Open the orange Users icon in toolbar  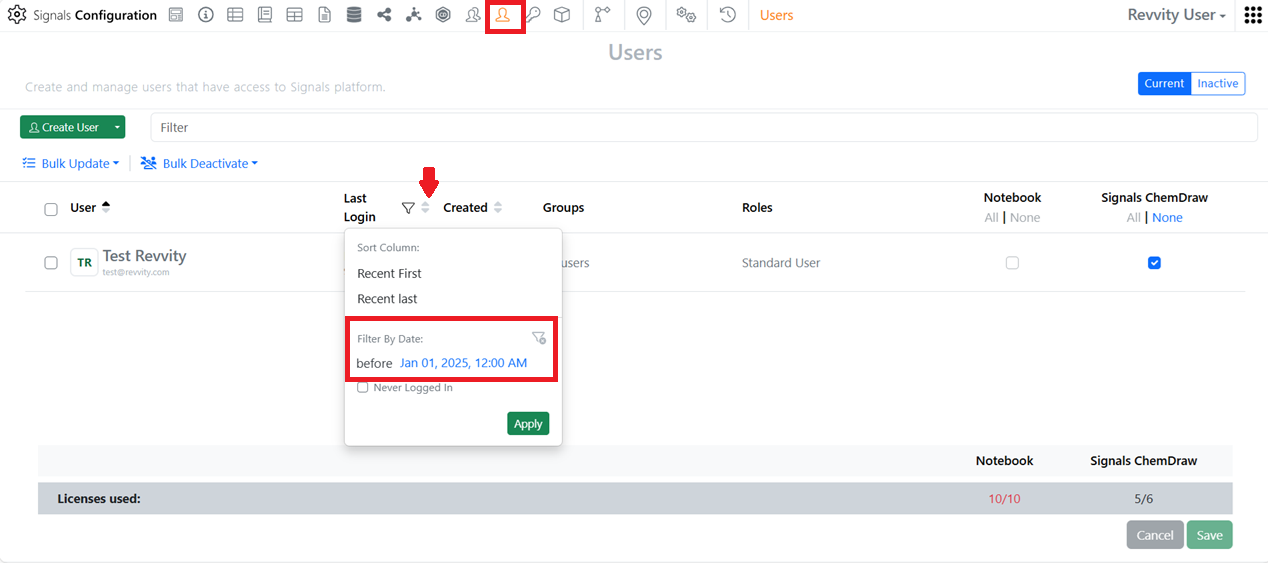pyautogui.click(x=503, y=15)
